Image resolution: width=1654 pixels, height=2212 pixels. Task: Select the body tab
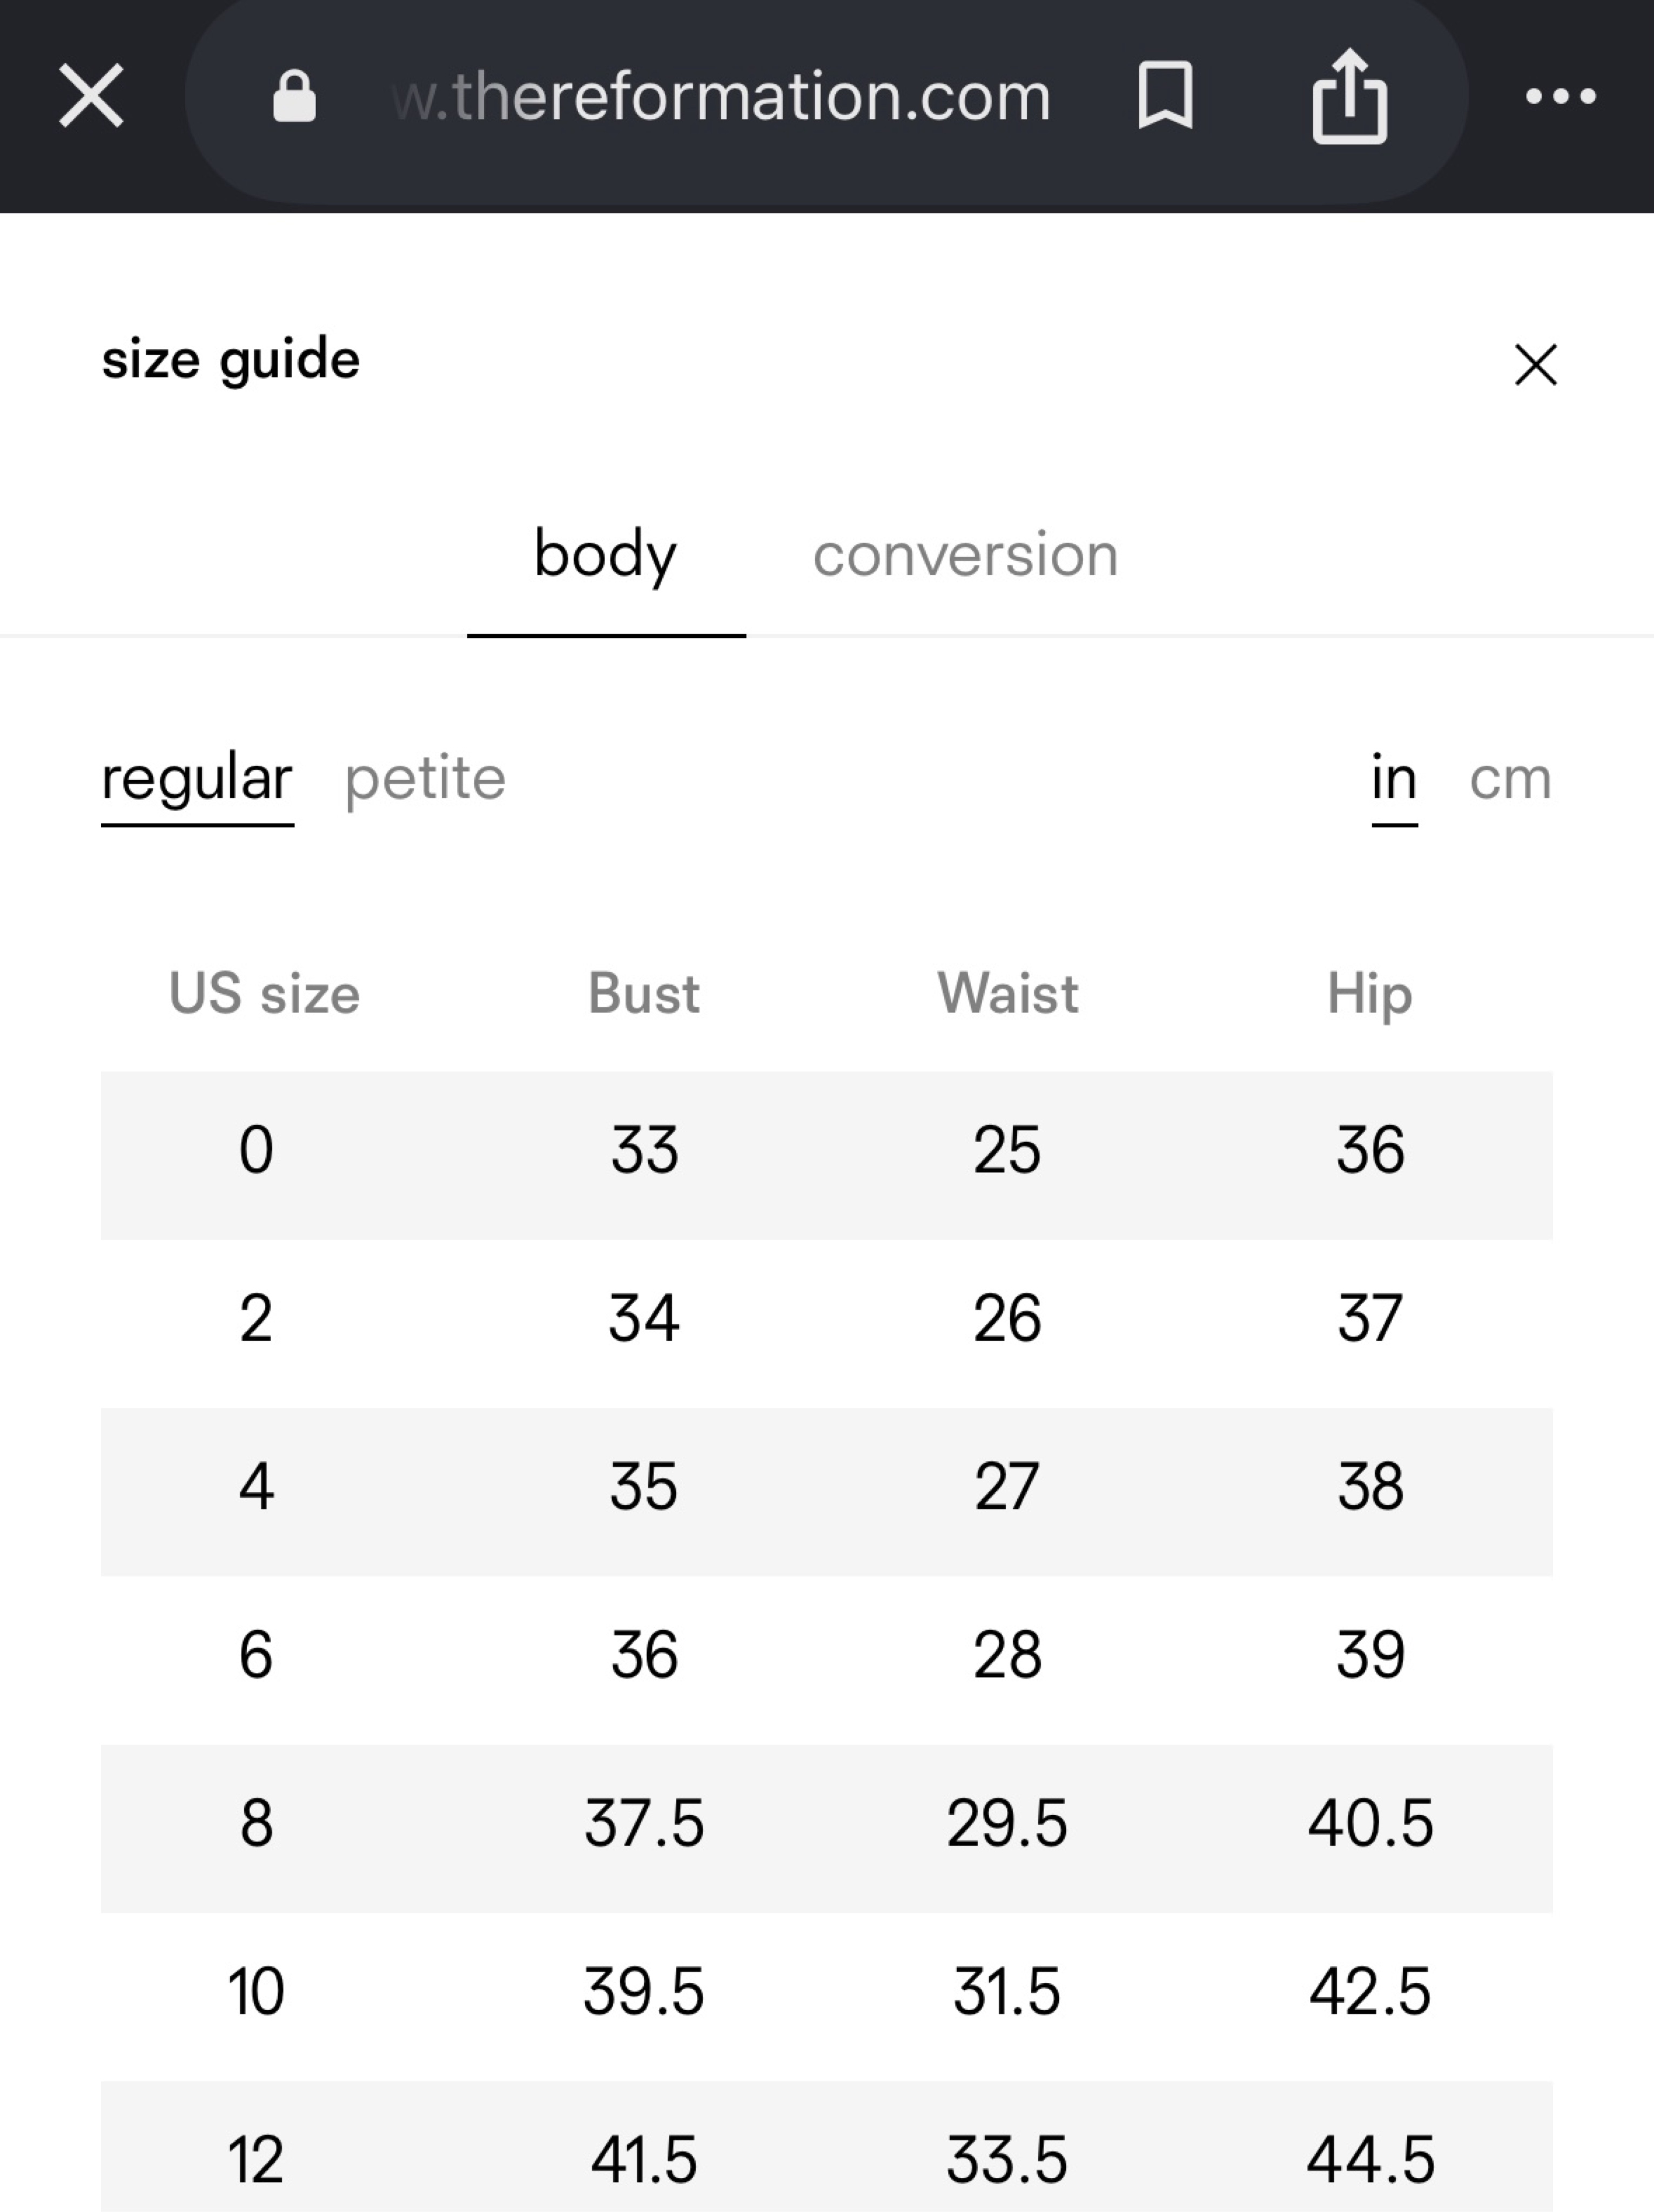(x=606, y=555)
